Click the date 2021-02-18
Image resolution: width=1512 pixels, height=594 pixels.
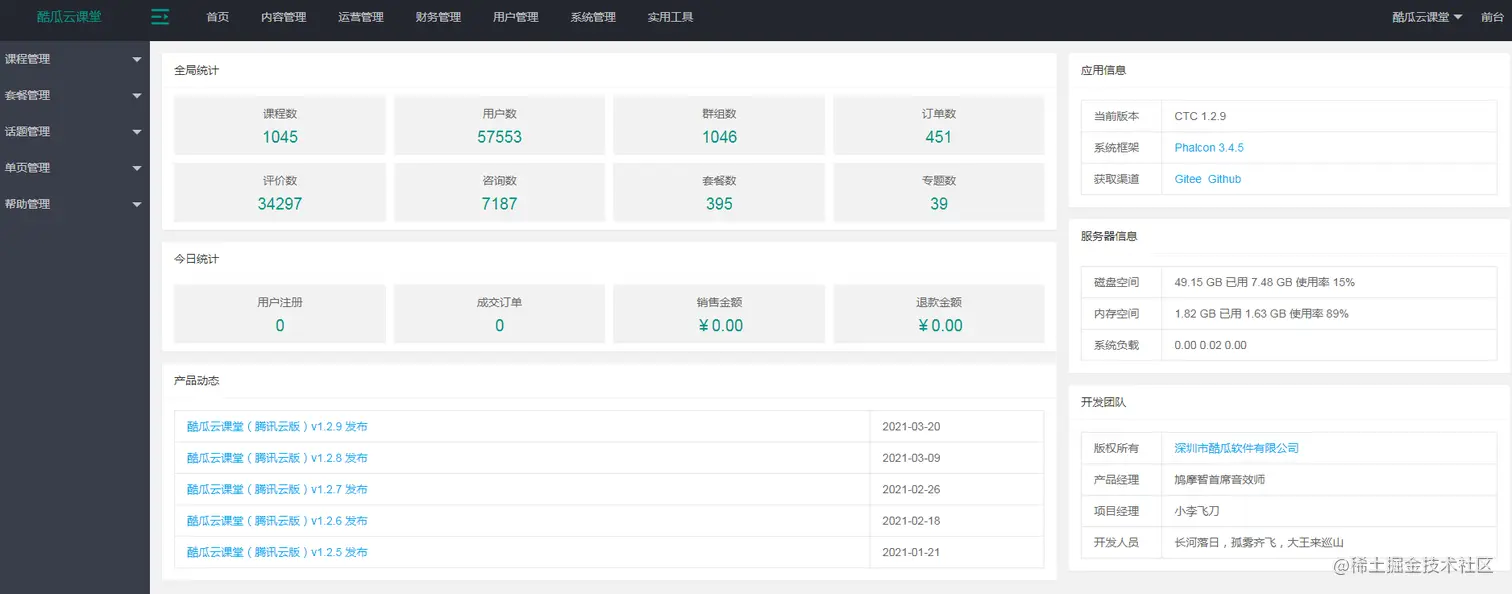click(911, 521)
